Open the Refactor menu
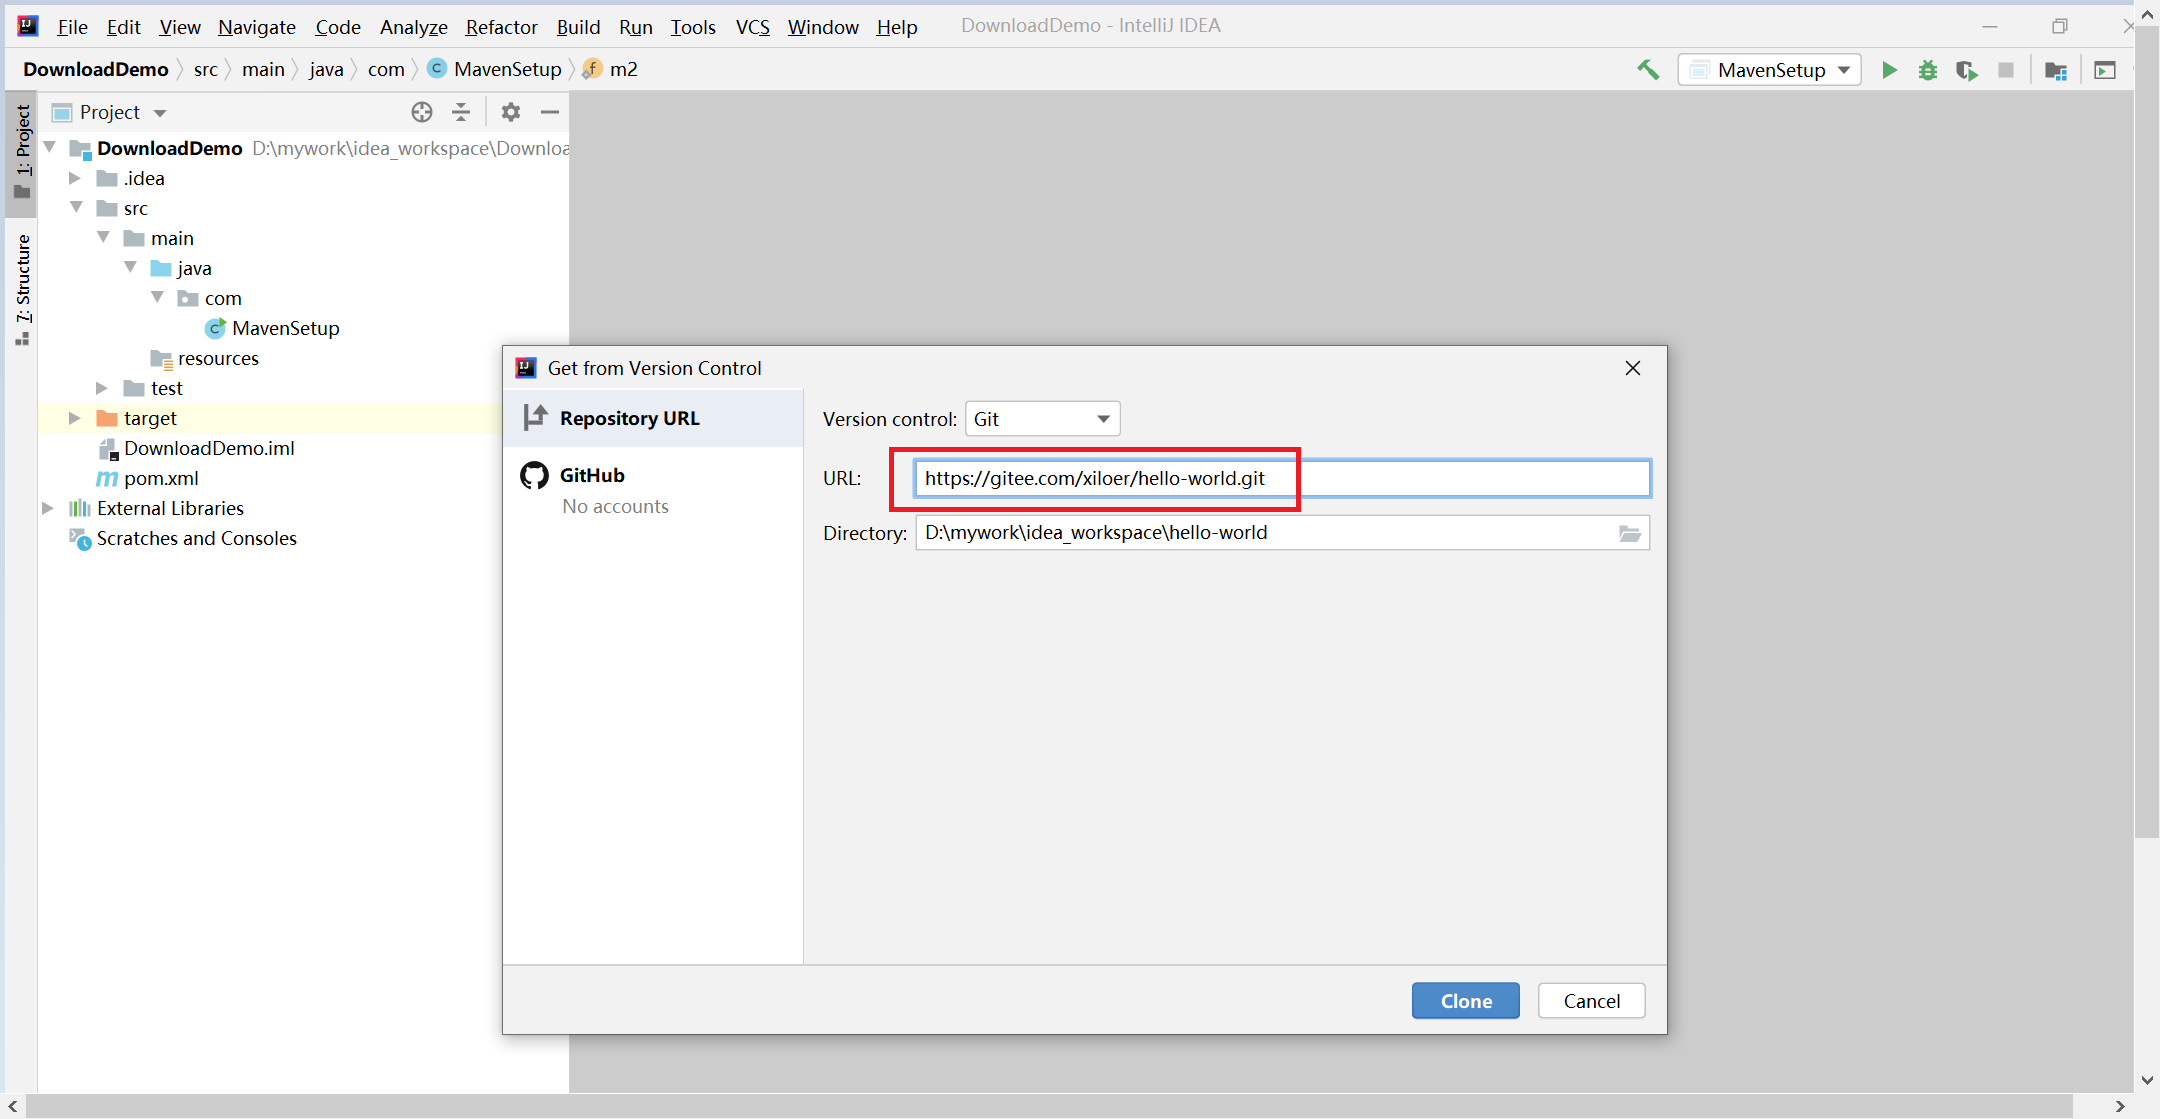 [x=501, y=27]
